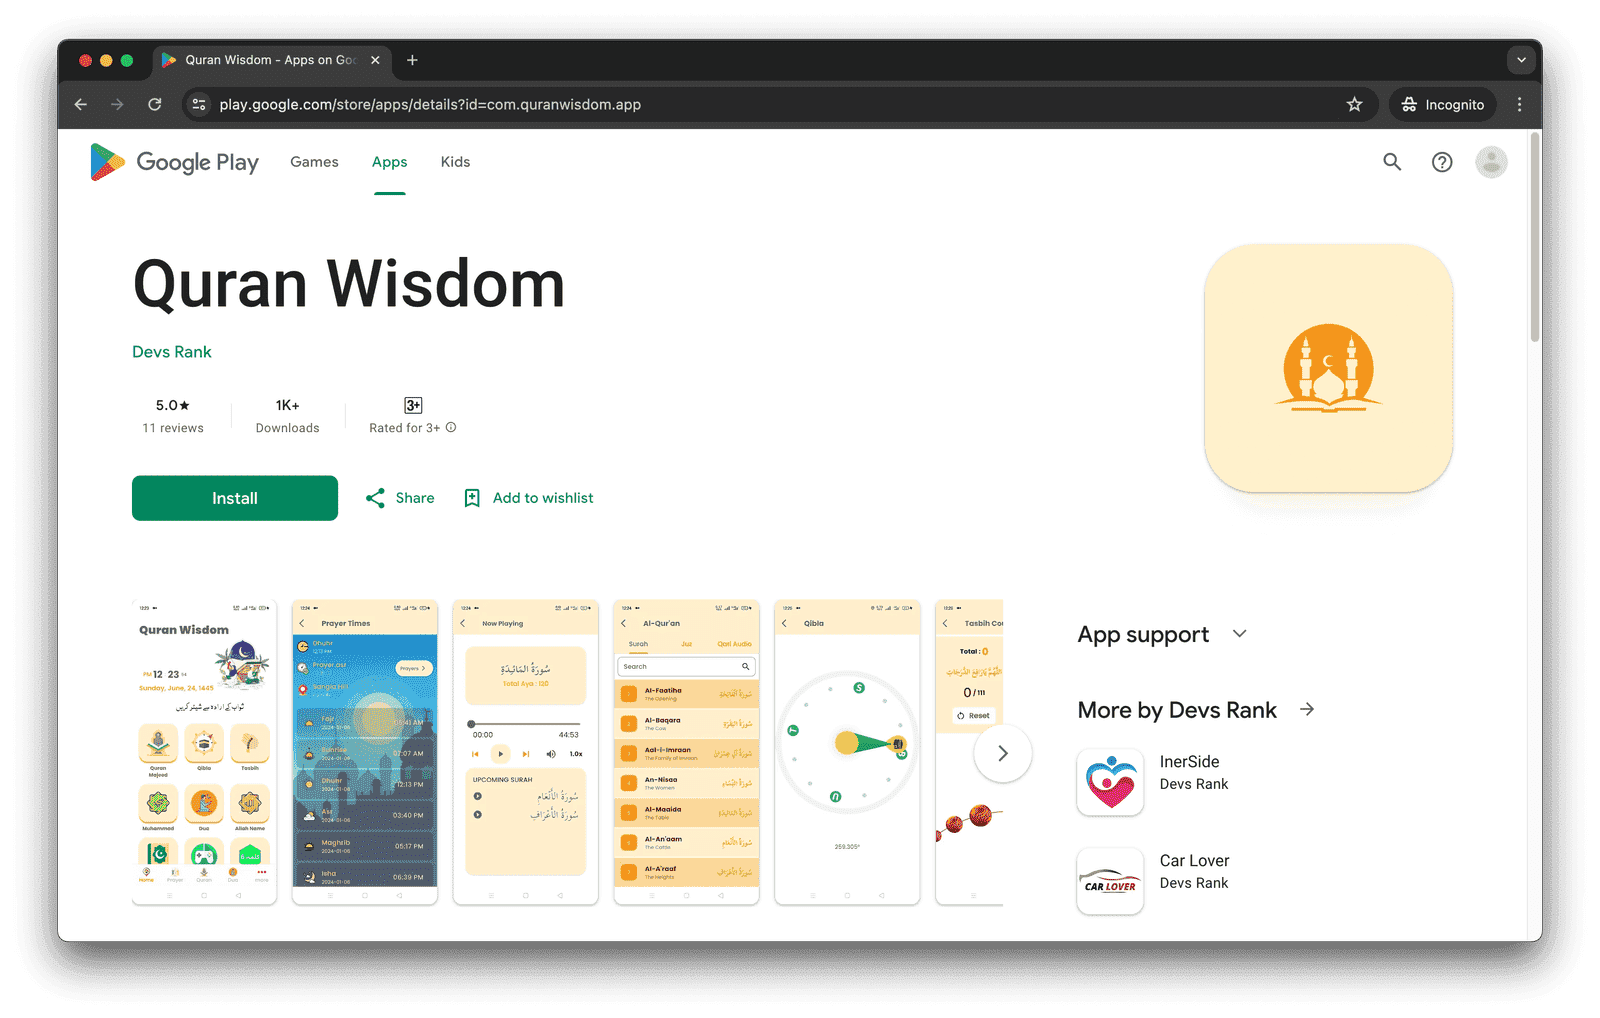
Task: Add Quran Wisdom to wishlist
Action: 528,498
